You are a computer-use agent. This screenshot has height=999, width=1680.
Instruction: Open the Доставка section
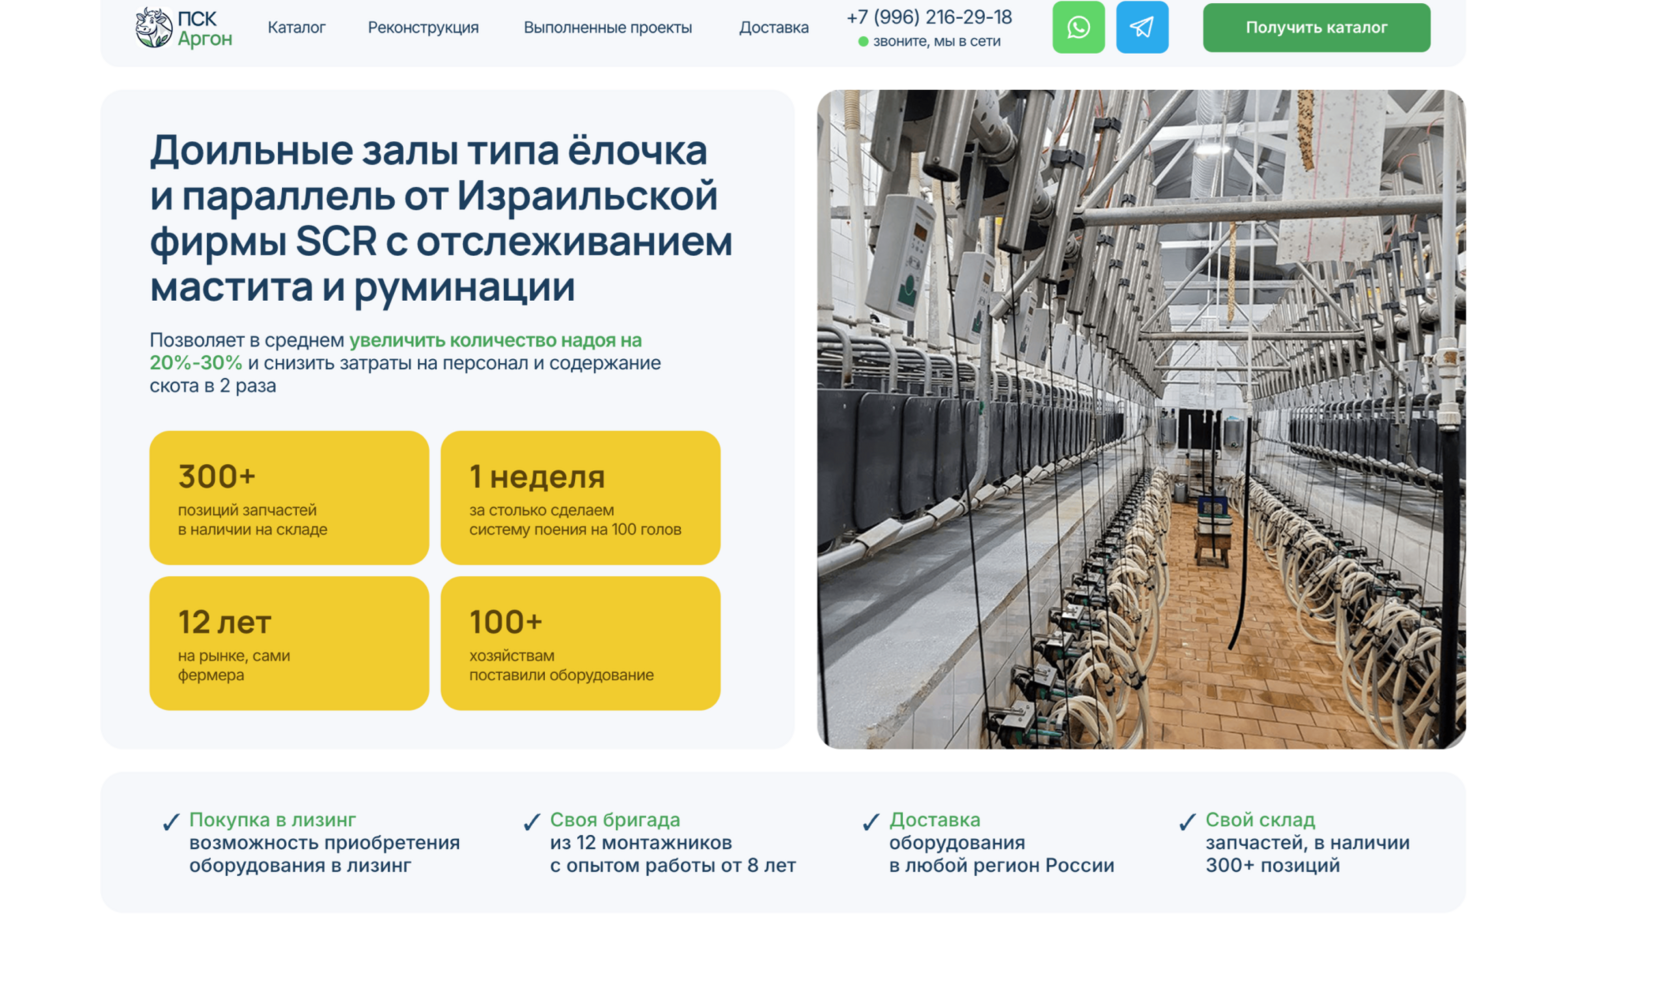tap(773, 27)
